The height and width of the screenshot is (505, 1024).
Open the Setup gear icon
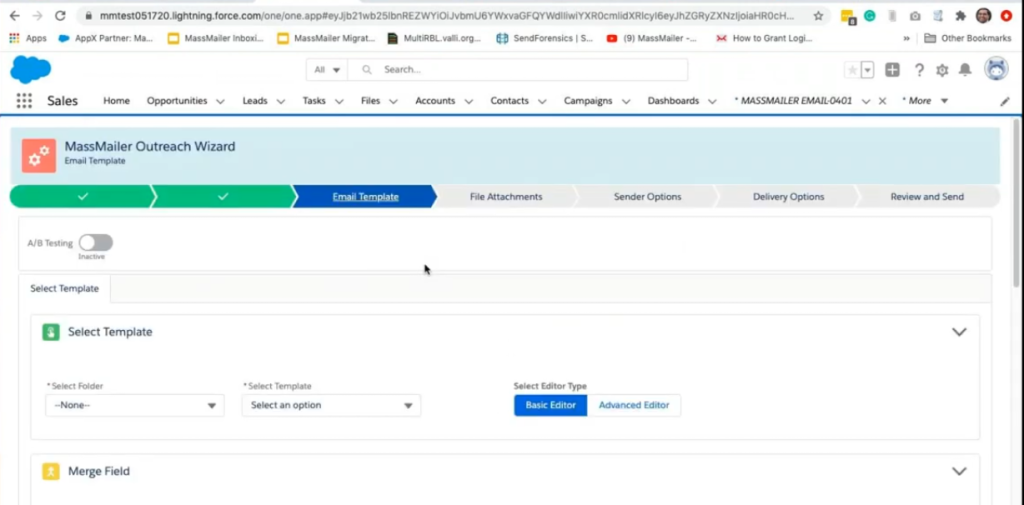point(942,70)
